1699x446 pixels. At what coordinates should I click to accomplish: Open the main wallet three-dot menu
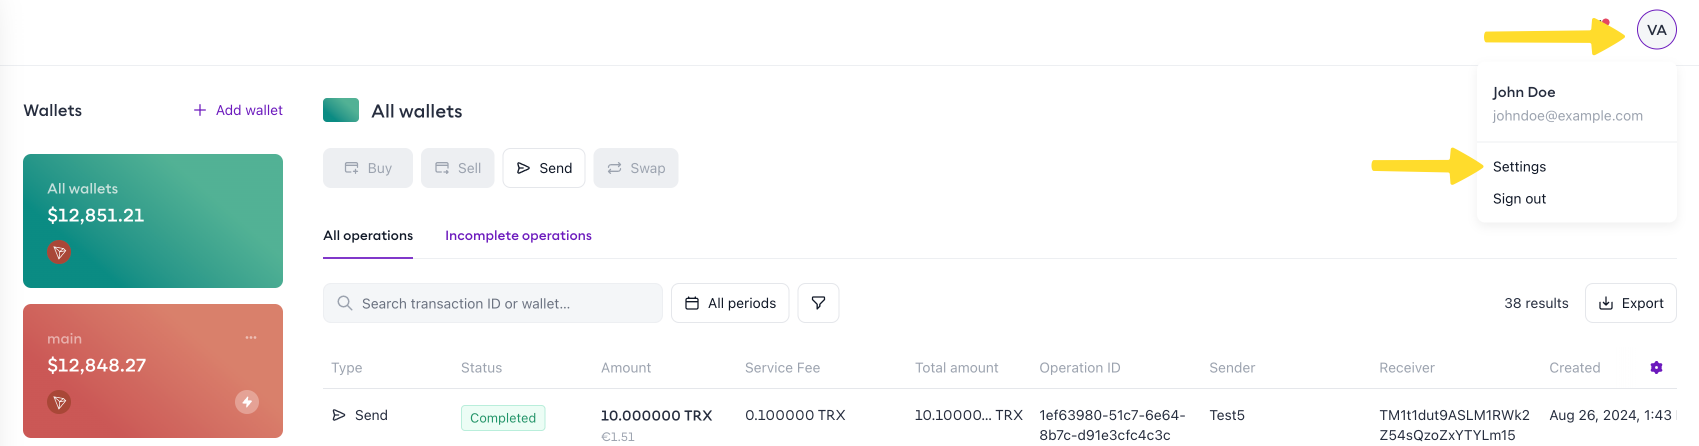[x=251, y=338]
